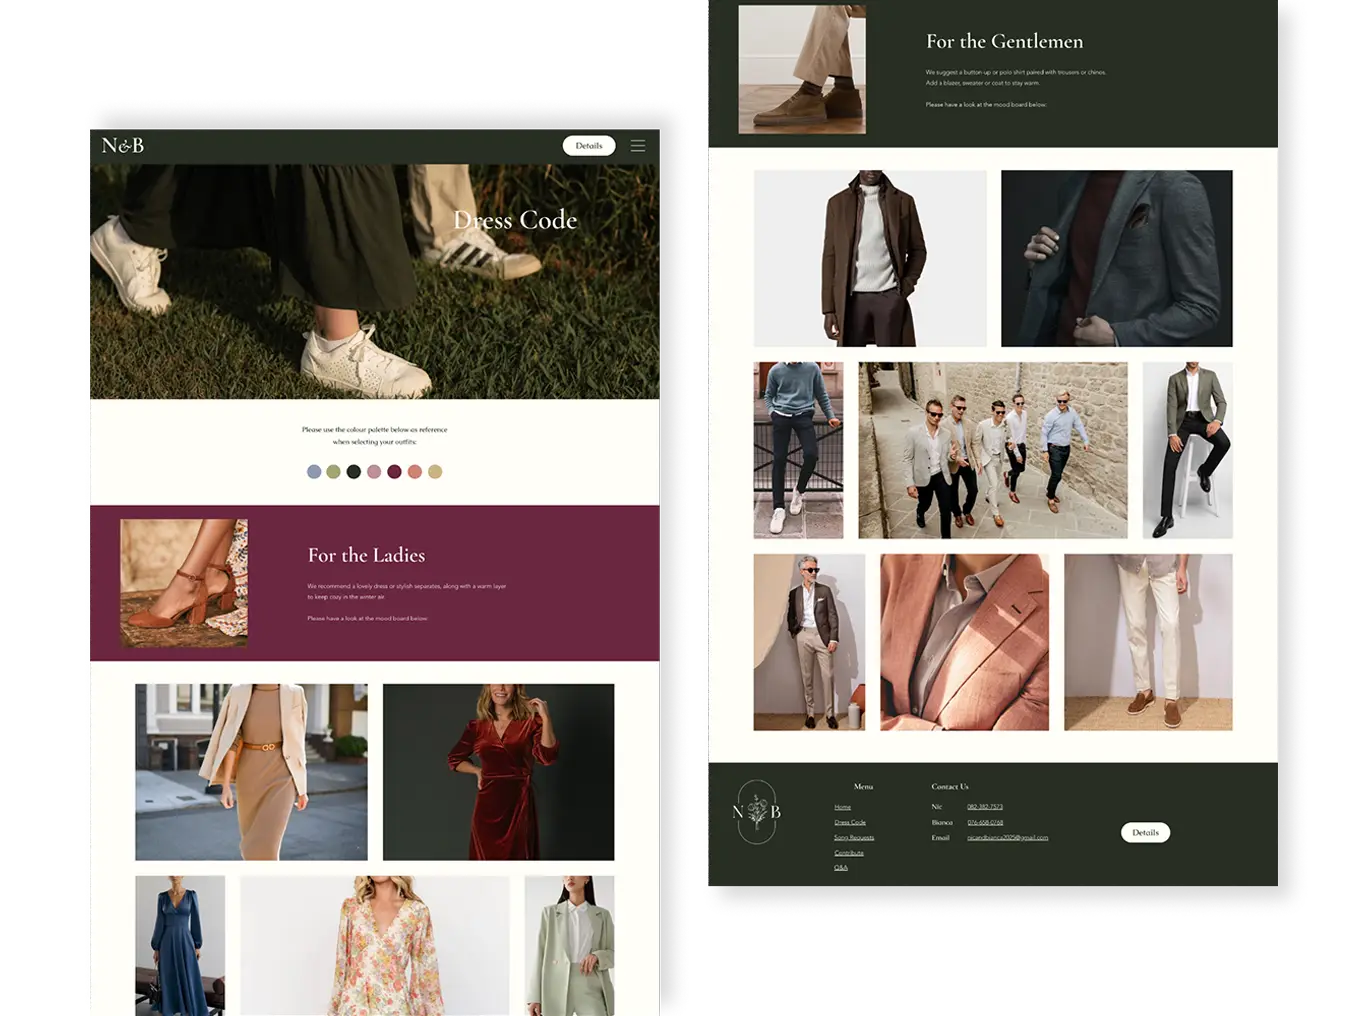The width and height of the screenshot is (1368, 1016).
Task: Click the For the Gentlemen heading
Action: pyautogui.click(x=1004, y=41)
